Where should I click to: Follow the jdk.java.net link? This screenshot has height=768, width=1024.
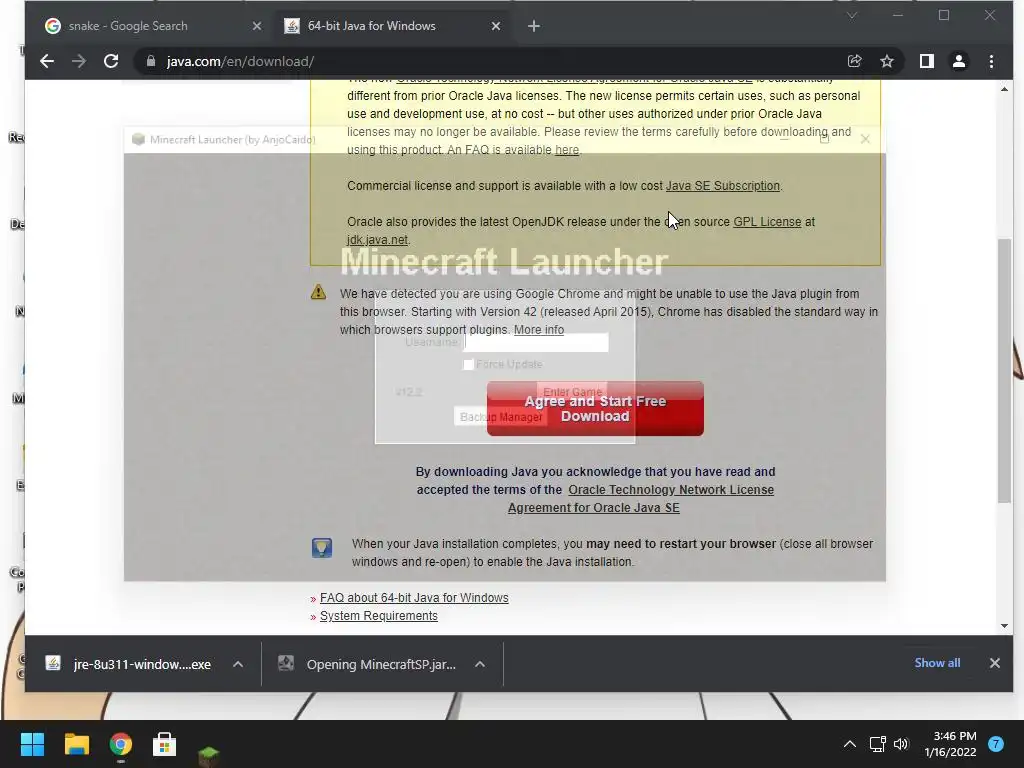pos(377,240)
